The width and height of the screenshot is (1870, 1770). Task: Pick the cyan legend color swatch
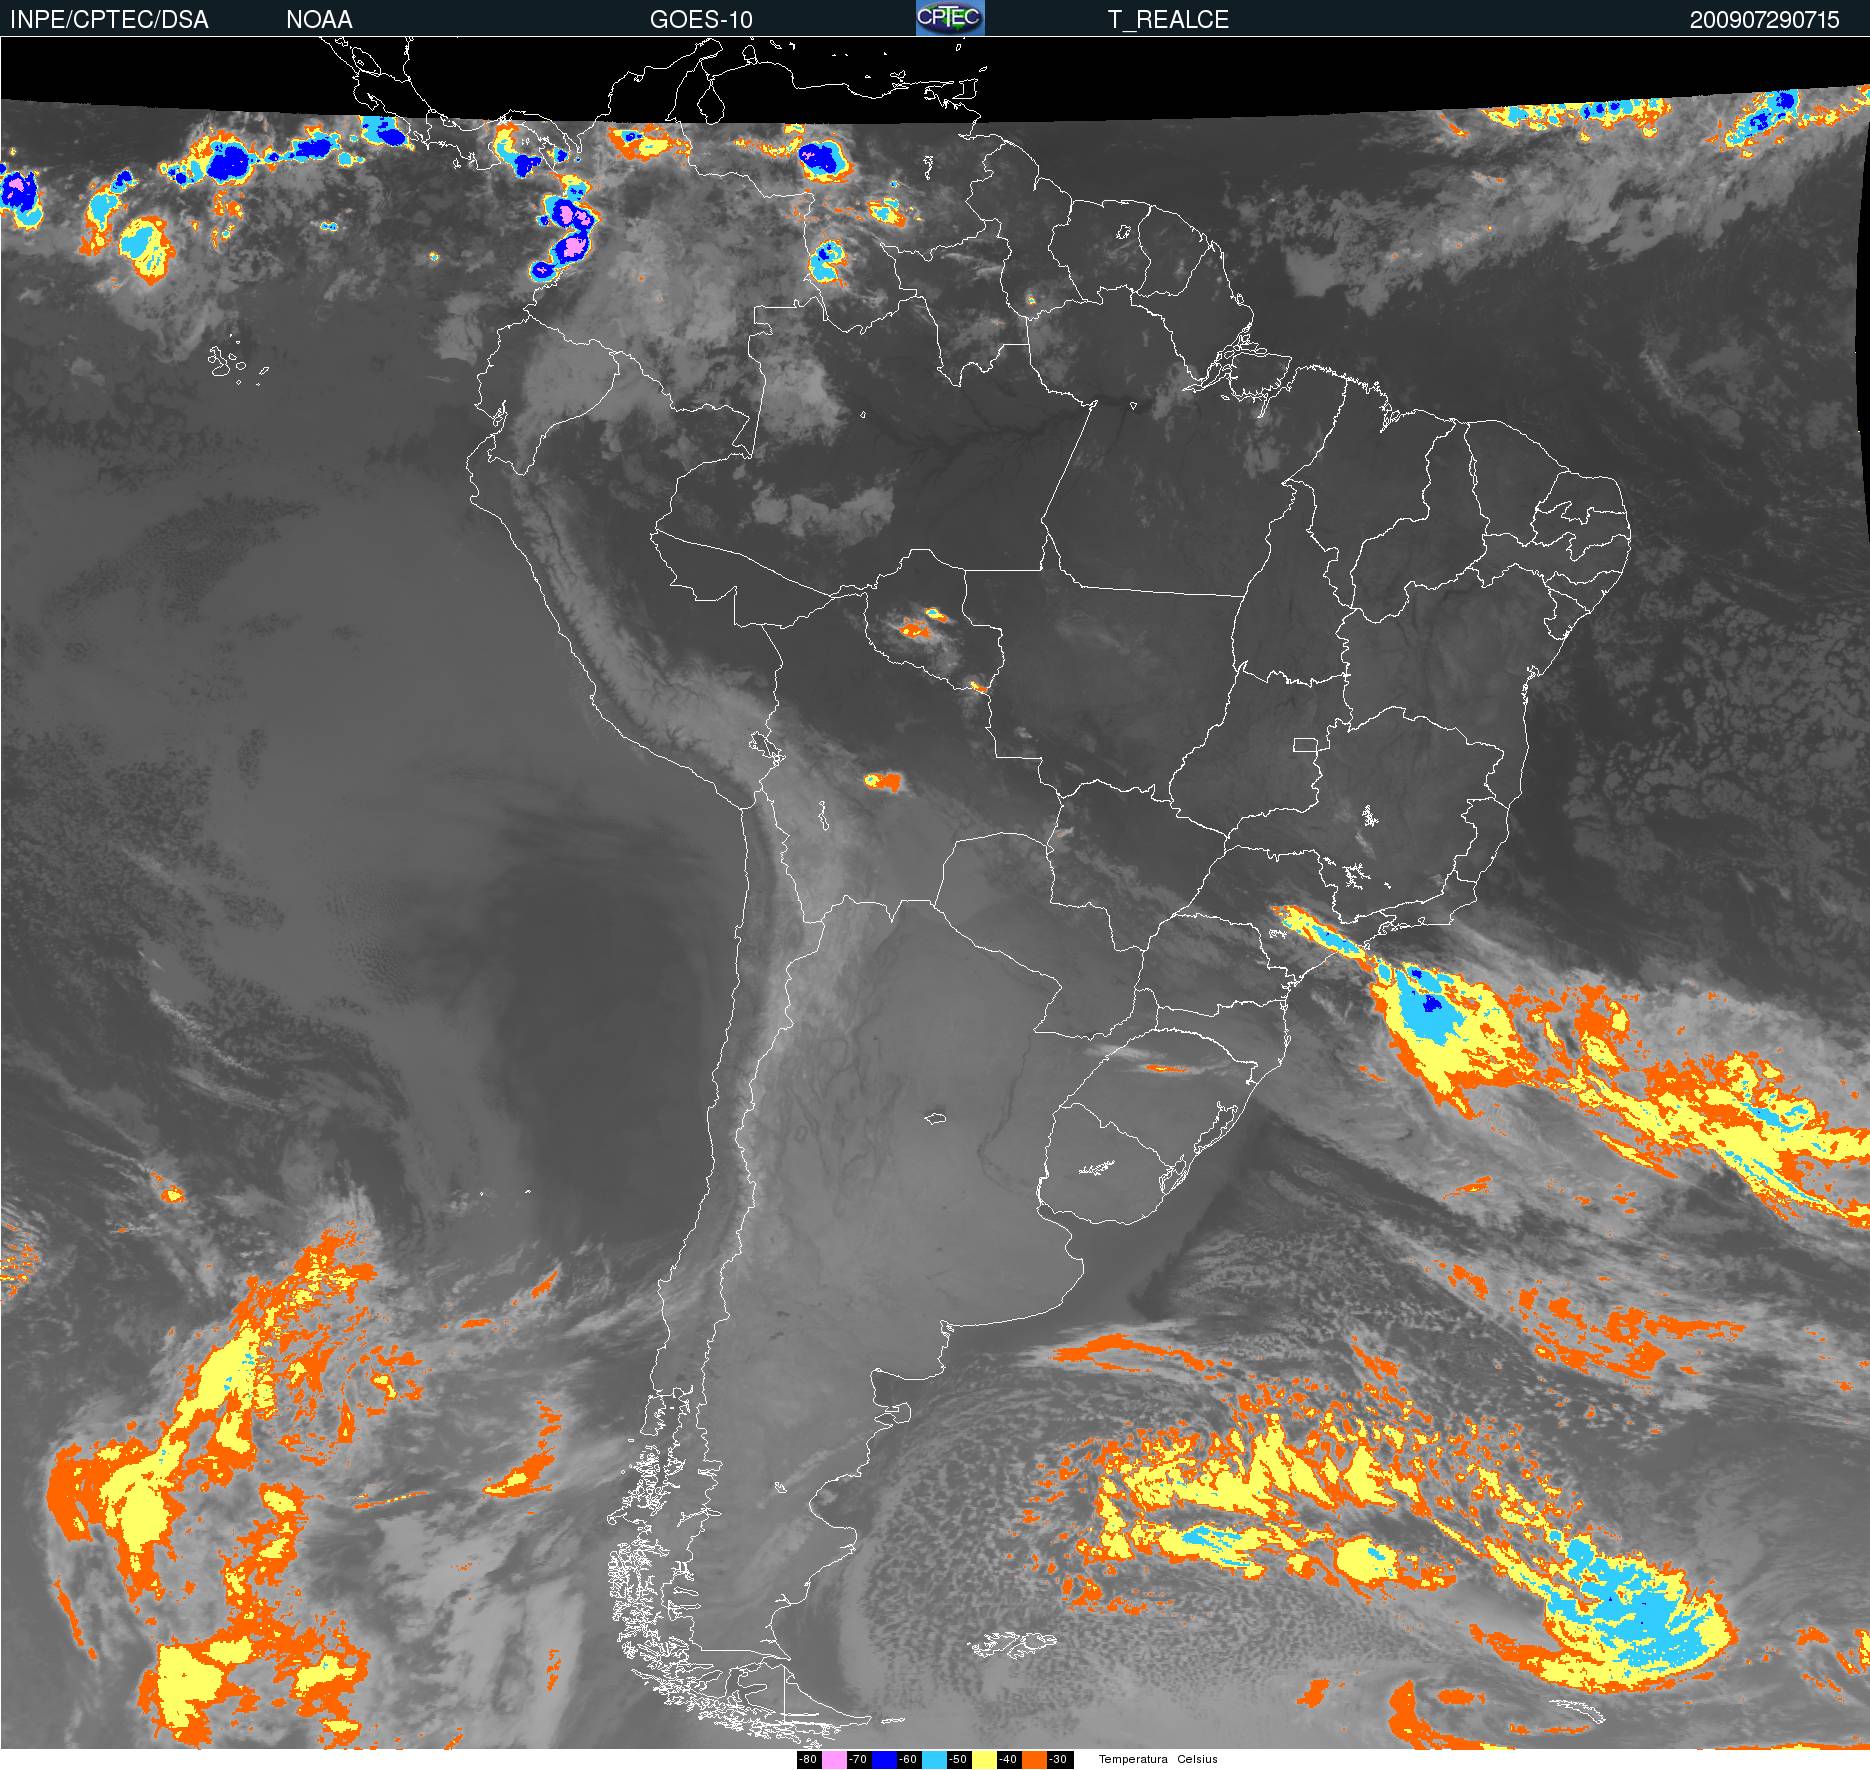933,1759
